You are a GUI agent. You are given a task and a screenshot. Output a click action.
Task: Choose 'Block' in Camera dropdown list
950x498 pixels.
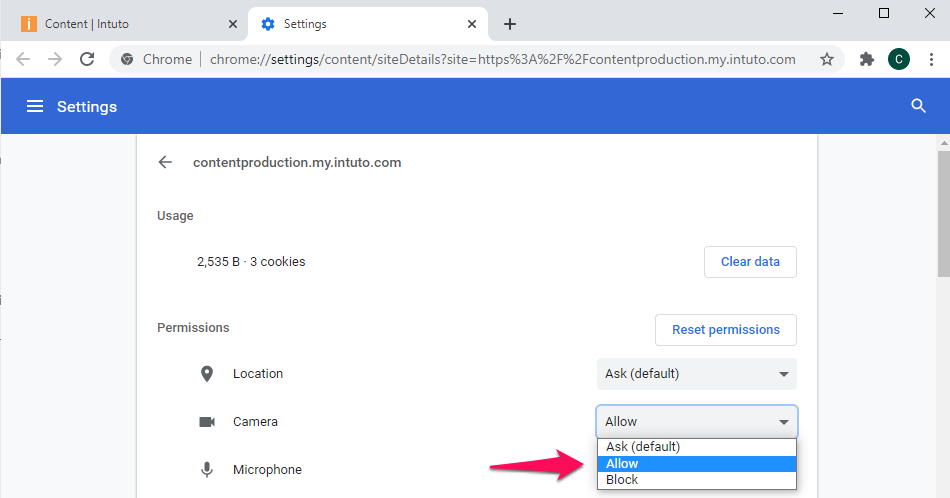(696, 480)
